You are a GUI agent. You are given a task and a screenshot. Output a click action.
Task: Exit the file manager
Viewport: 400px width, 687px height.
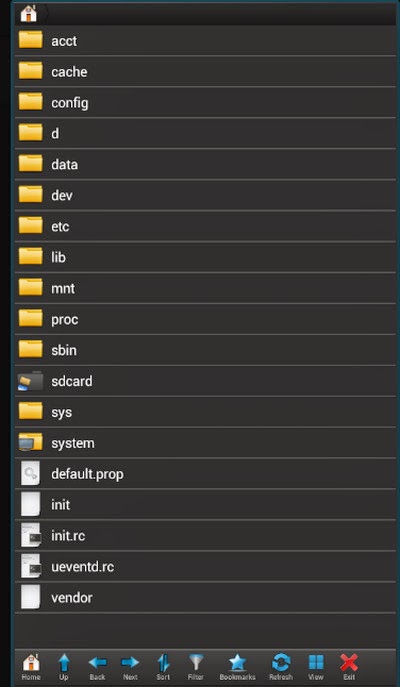349,666
